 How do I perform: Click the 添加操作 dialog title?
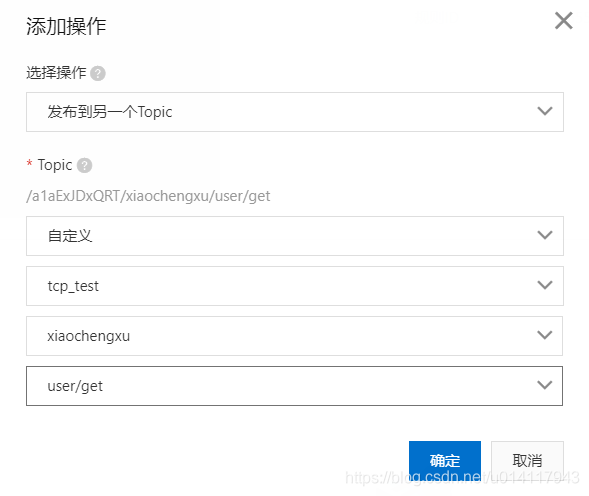tap(66, 27)
